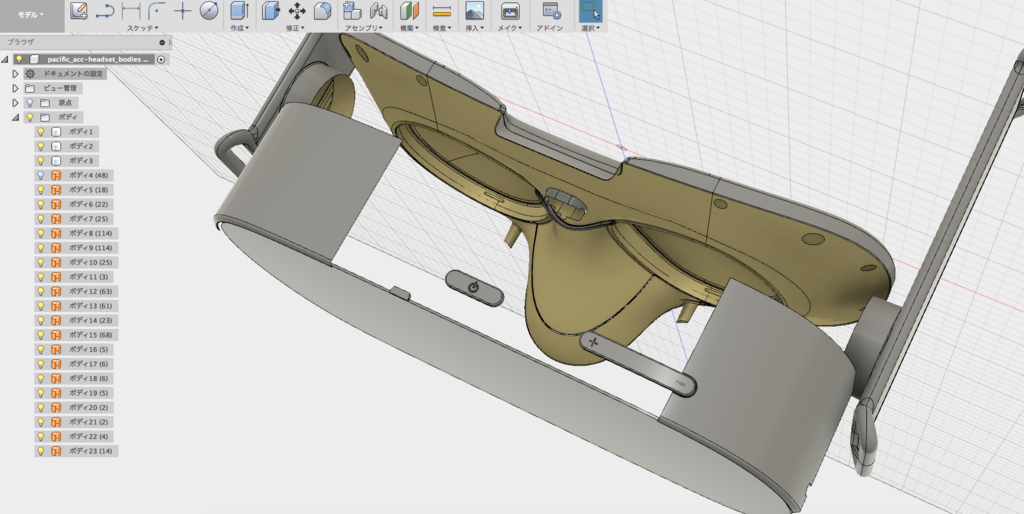Select the Fillet sketch tool
This screenshot has height=514, width=1024.
(x=156, y=10)
